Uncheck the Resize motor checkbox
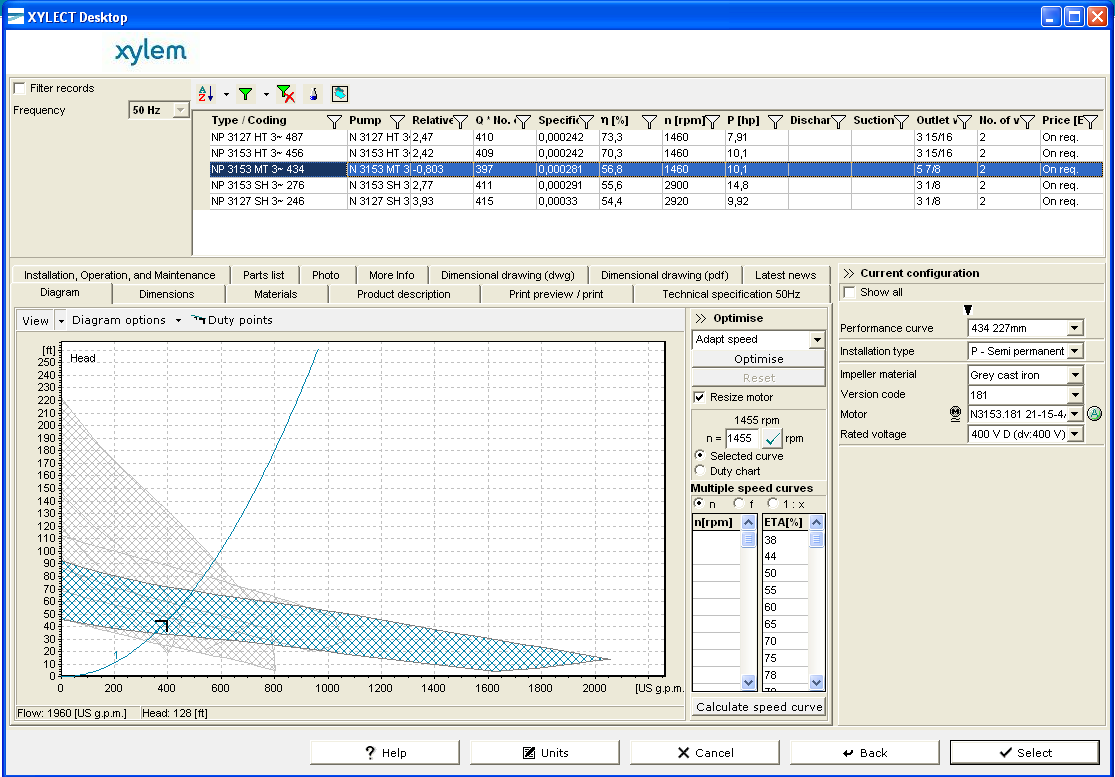Image resolution: width=1115 pixels, height=777 pixels. click(700, 397)
